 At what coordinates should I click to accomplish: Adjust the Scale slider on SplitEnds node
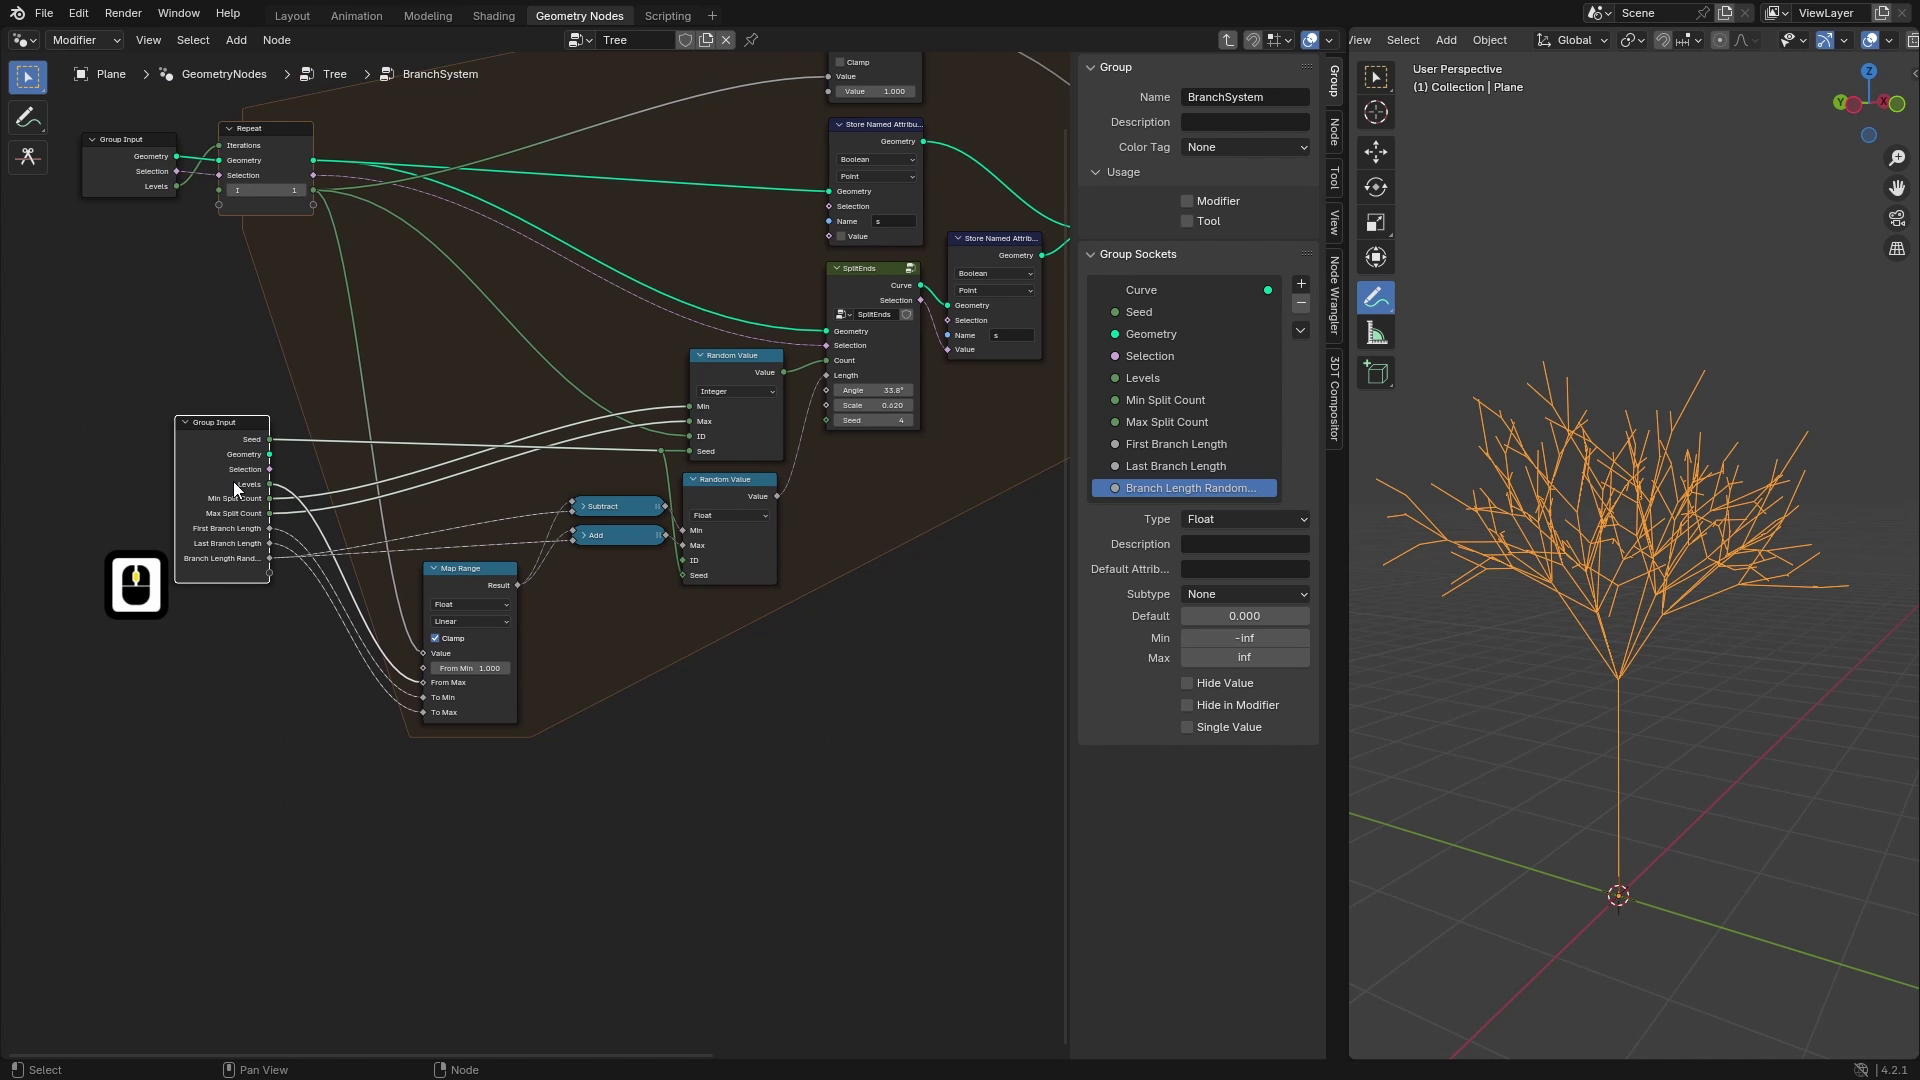tap(872, 405)
